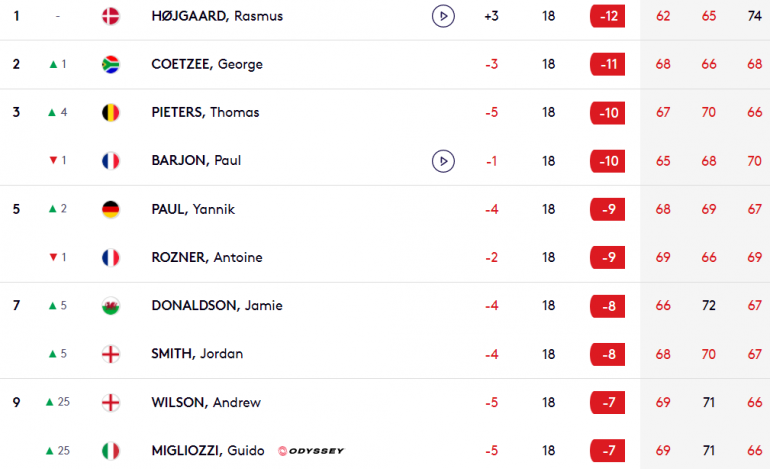Screen dimensions: 770x469
Task: Select SMITH, Jordan player name
Action: click(x=197, y=354)
